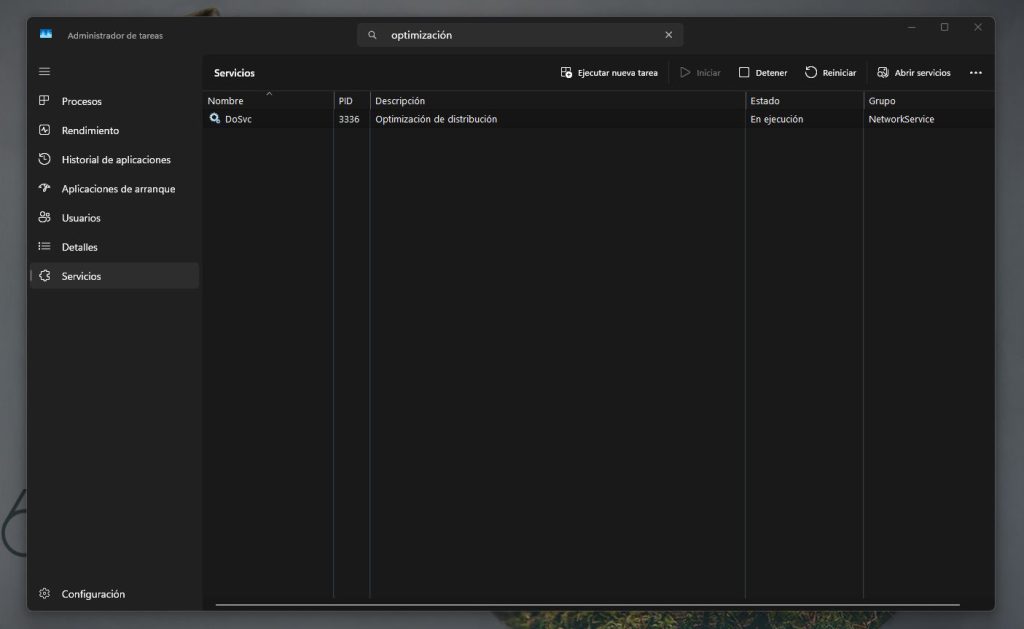Clear the search box text
Screen dimensions: 1024x629
pos(669,35)
